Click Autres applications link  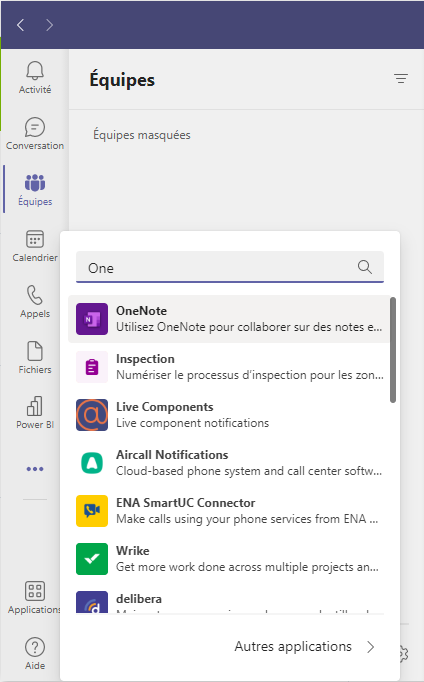(293, 647)
